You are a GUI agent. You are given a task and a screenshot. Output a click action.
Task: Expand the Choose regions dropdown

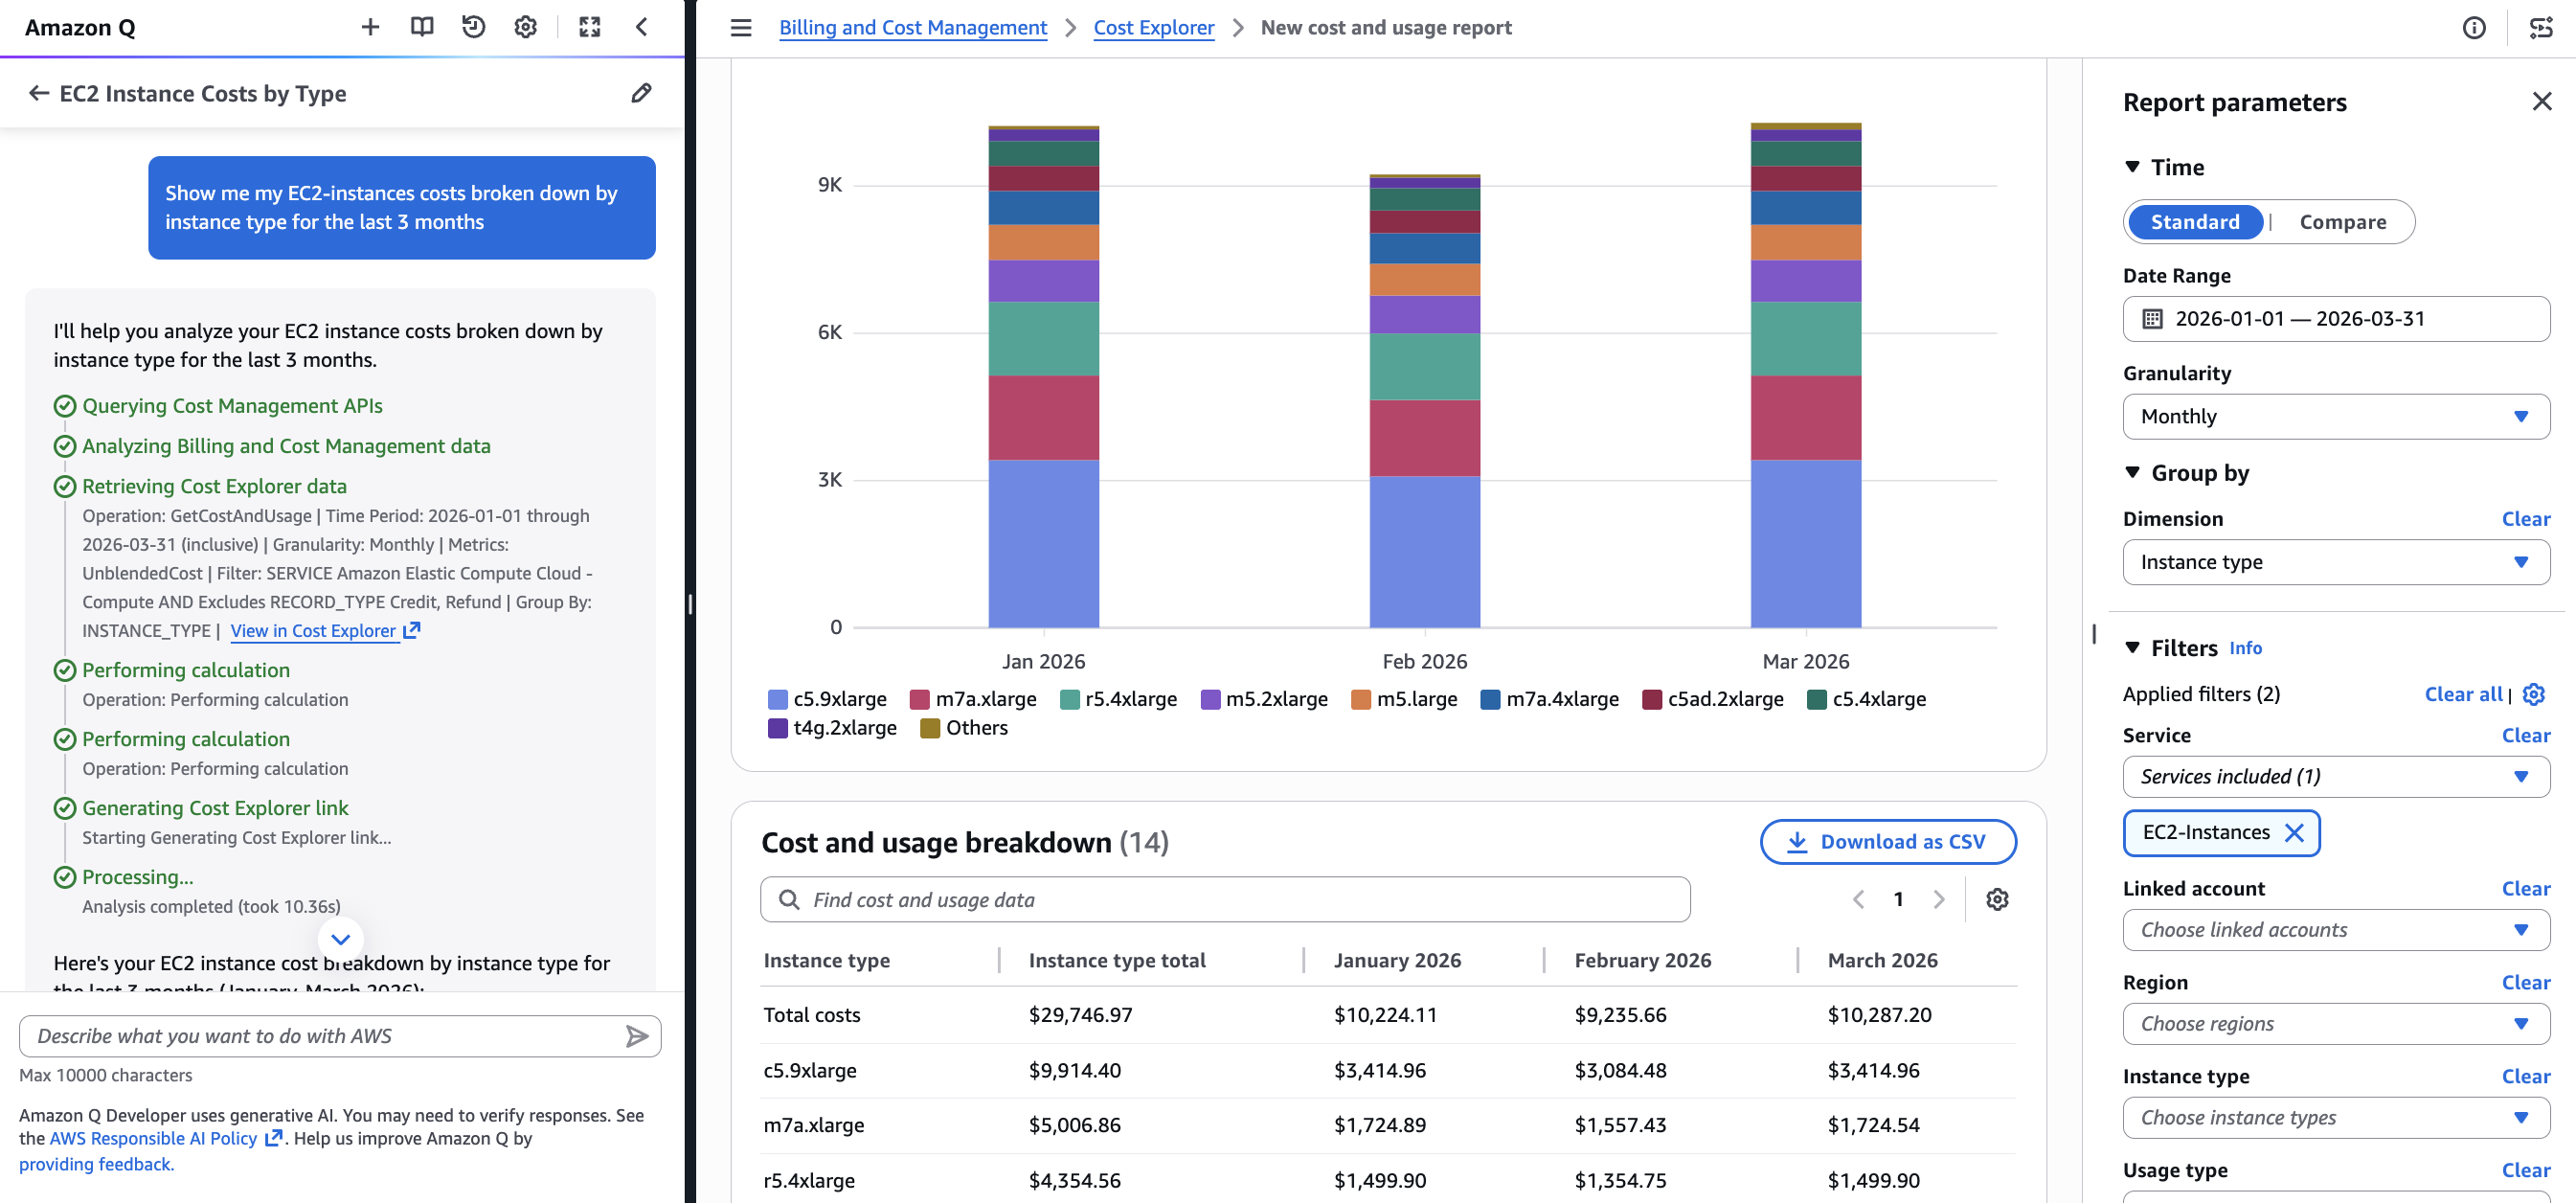(x=2335, y=1023)
